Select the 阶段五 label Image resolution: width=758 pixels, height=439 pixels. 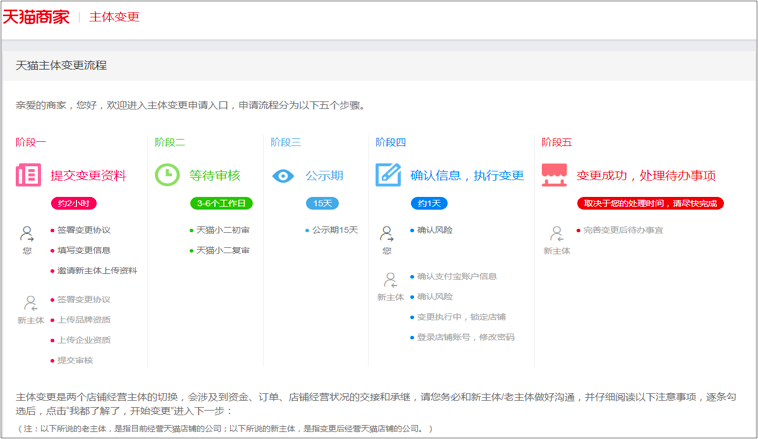pos(556,142)
